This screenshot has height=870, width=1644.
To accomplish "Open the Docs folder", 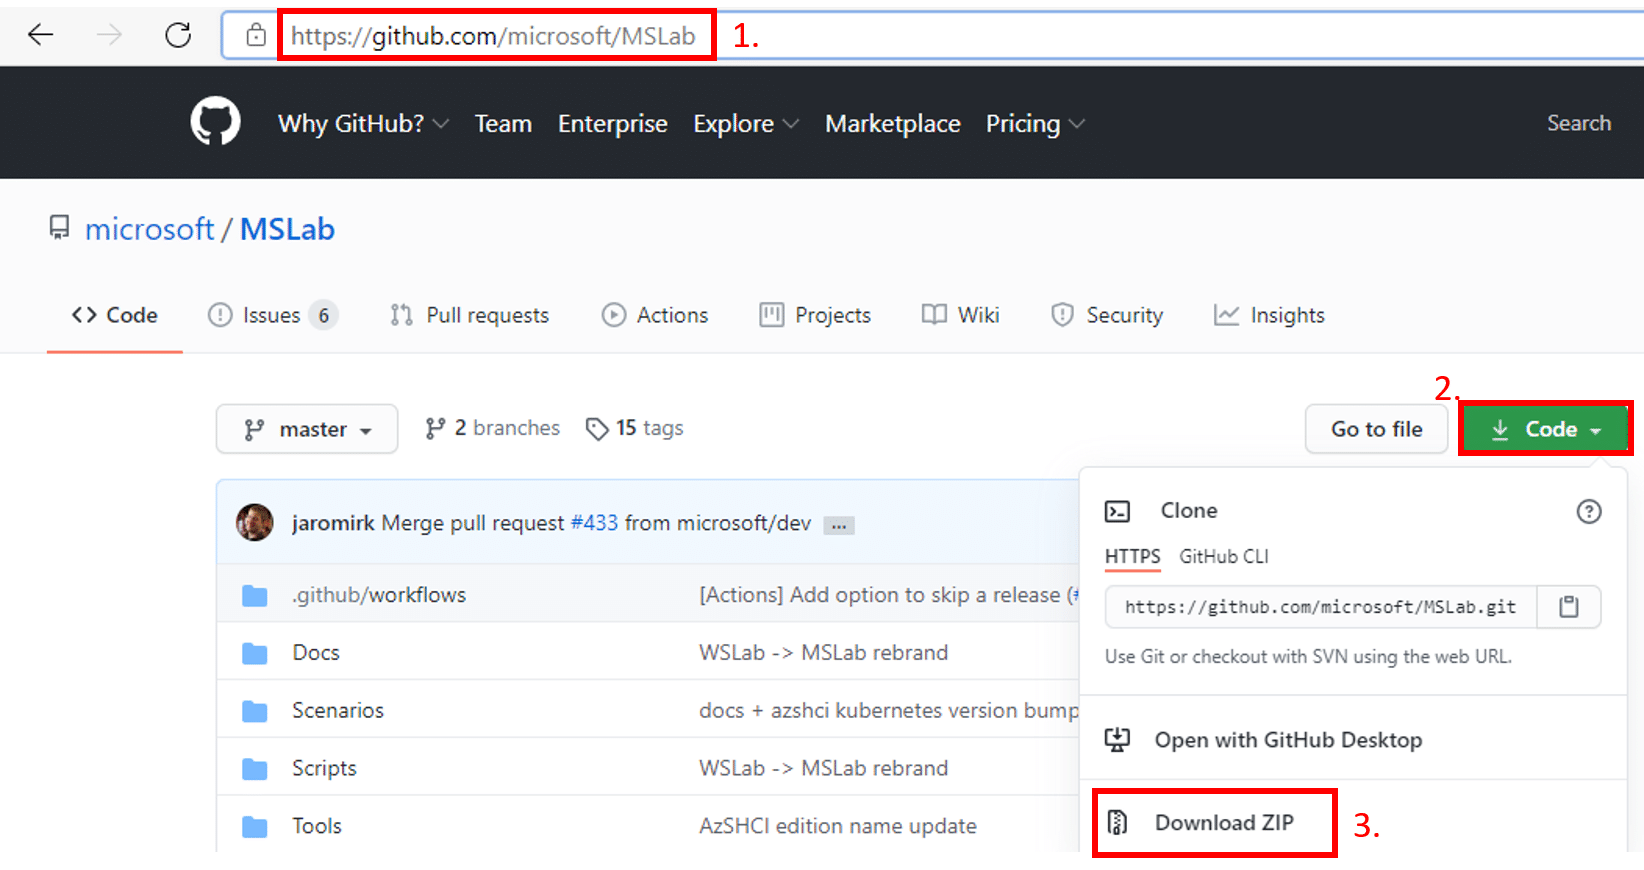I will click(x=316, y=653).
